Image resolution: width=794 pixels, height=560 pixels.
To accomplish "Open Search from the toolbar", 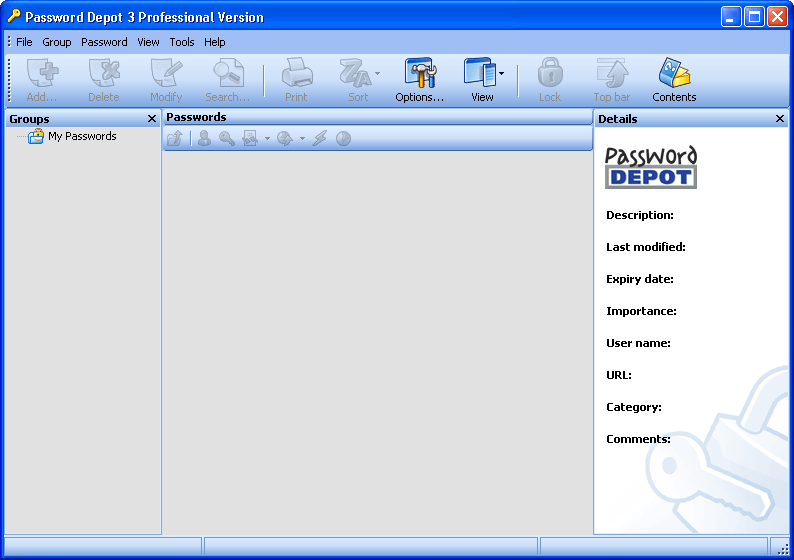I will coord(228,73).
